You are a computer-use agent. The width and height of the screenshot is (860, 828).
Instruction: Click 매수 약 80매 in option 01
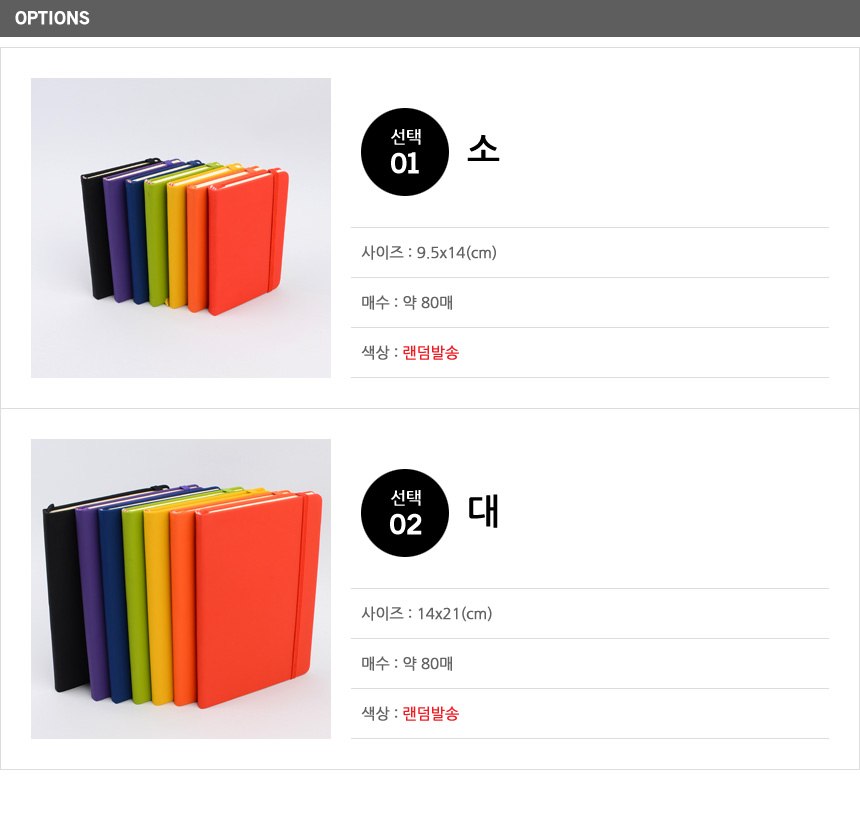coord(407,303)
